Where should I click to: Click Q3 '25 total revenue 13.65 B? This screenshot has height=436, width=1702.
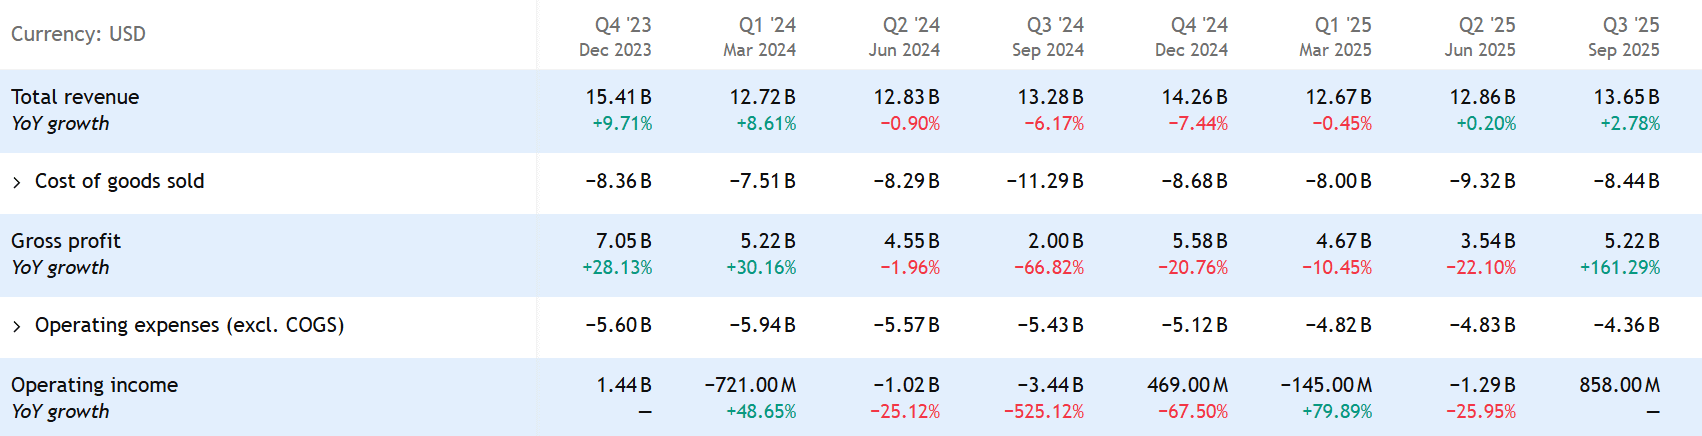pos(1626,97)
